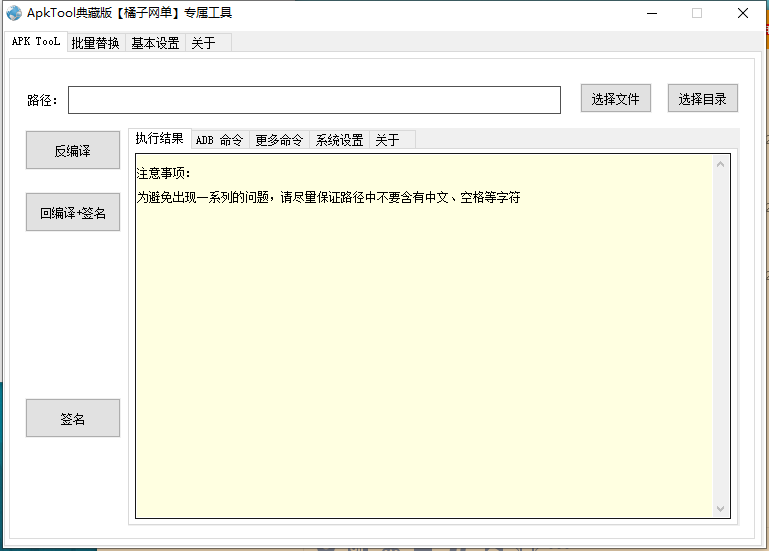
Task: Select the 关于 tab next to 基本设置
Action: point(203,43)
